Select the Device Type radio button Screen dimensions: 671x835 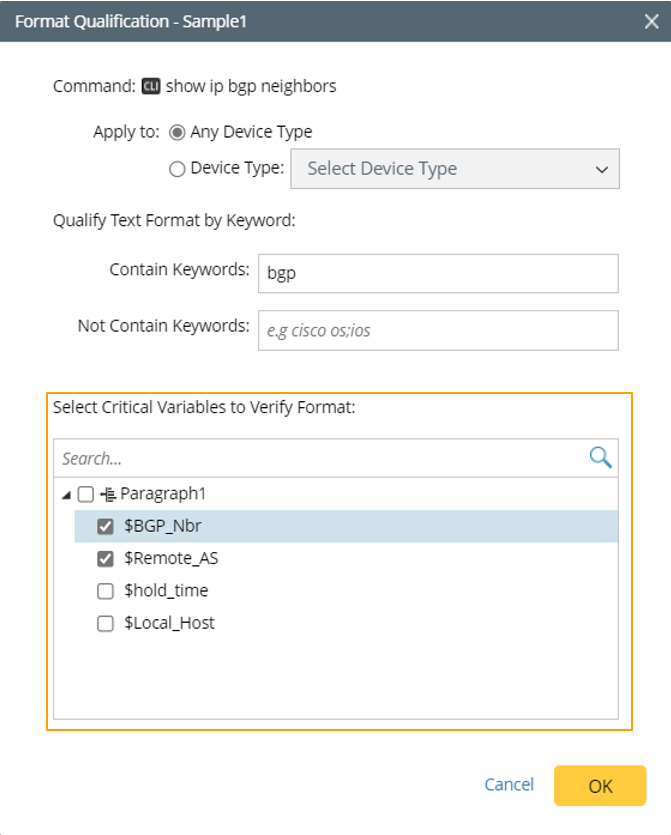tap(177, 169)
